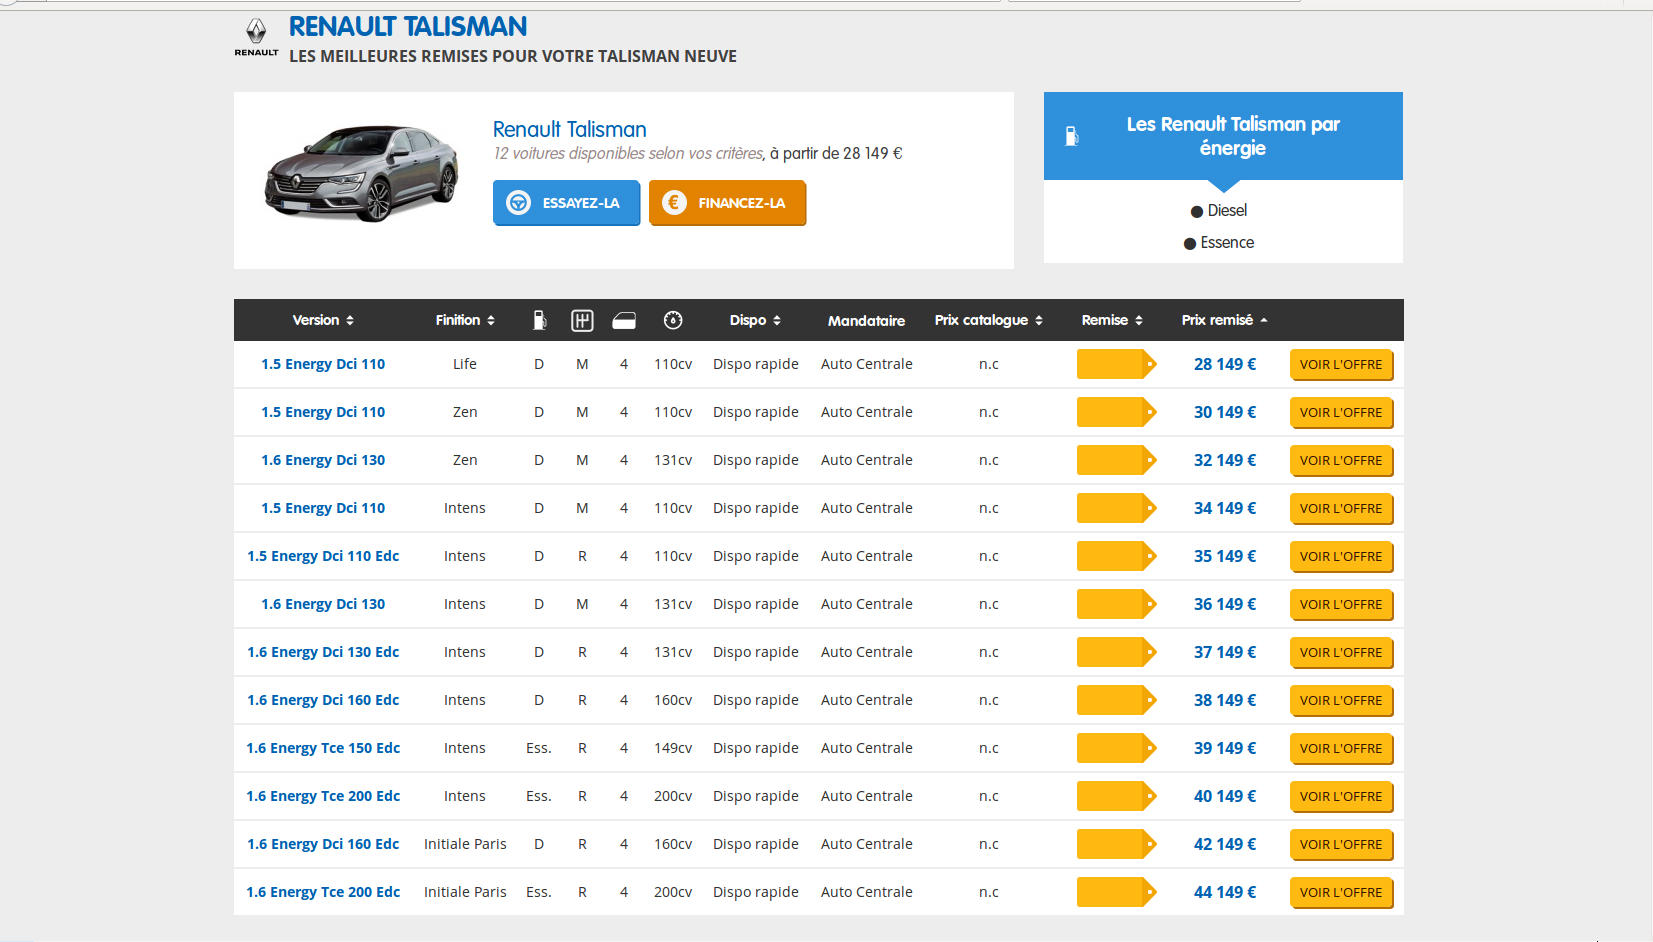This screenshot has width=1653, height=942.
Task: Open the Renault Talisman title link
Action: click(x=570, y=129)
